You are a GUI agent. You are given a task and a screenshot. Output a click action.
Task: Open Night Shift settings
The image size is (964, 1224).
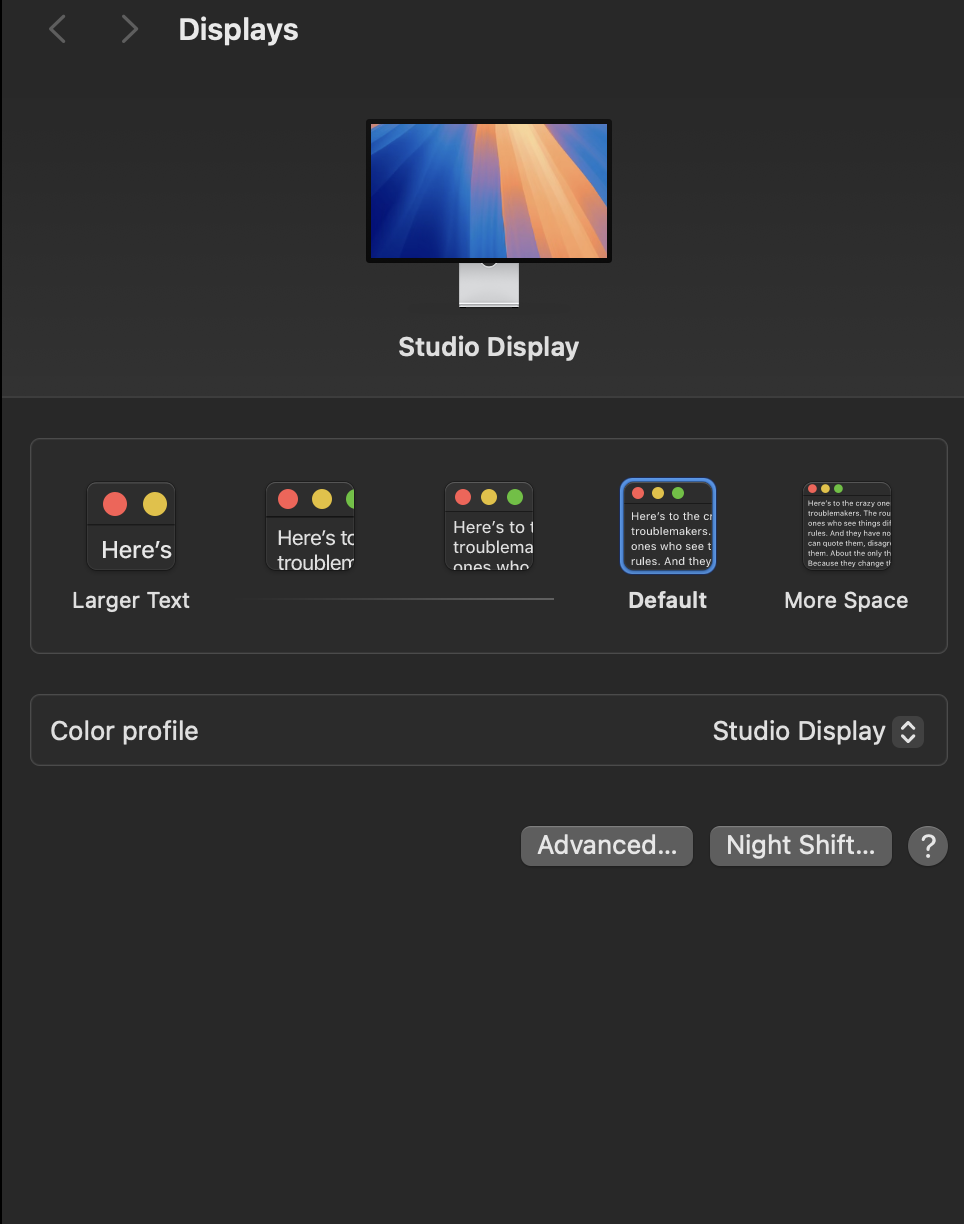click(801, 845)
